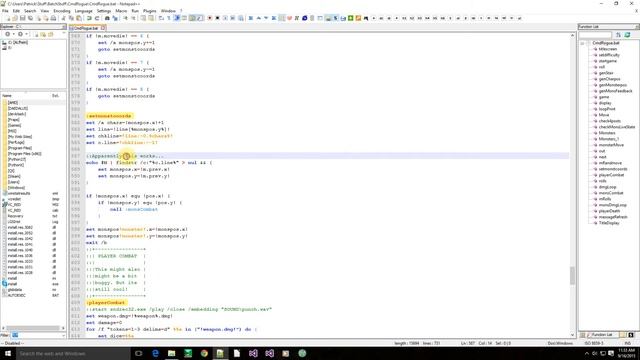Select the AUTOEXEC file in Explorer
640x360 pixels.
coord(16,295)
